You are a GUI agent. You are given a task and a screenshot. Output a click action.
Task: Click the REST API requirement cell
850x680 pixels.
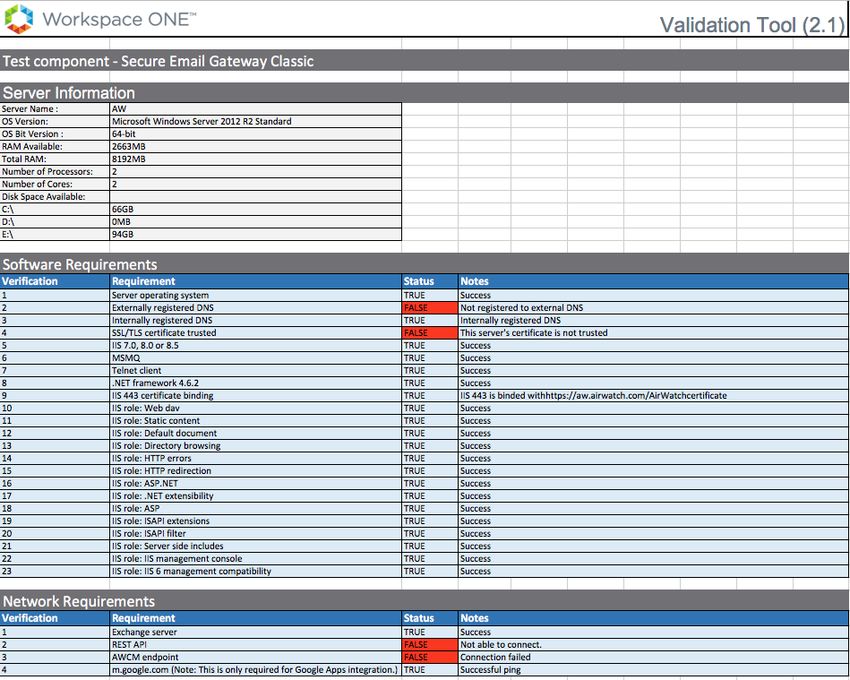click(x=255, y=644)
